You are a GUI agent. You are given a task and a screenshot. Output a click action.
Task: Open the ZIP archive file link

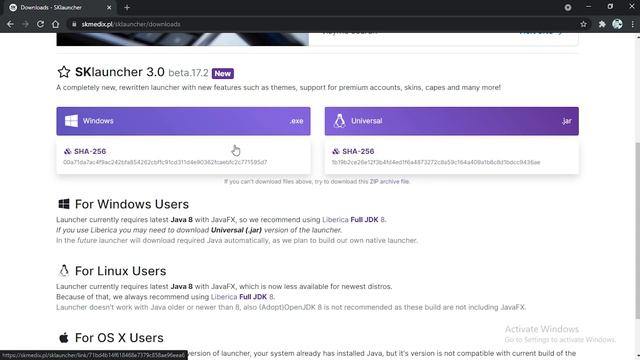click(389, 181)
